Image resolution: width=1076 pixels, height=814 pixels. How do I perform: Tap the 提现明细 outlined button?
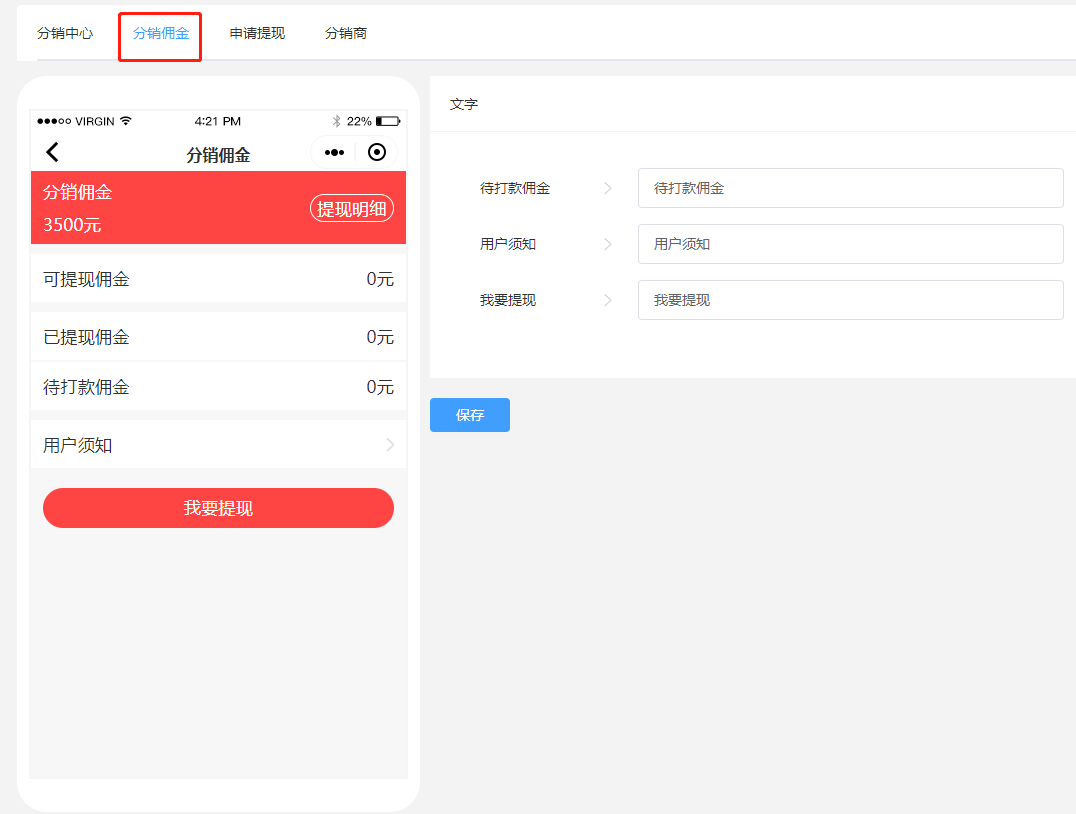click(x=351, y=209)
